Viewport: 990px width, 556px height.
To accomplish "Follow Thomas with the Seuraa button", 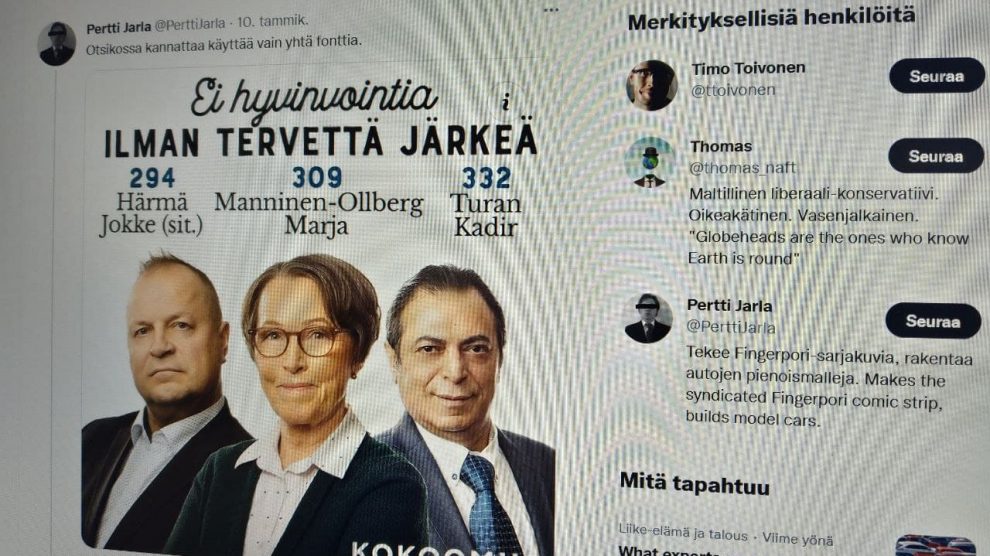I will tap(936, 156).
